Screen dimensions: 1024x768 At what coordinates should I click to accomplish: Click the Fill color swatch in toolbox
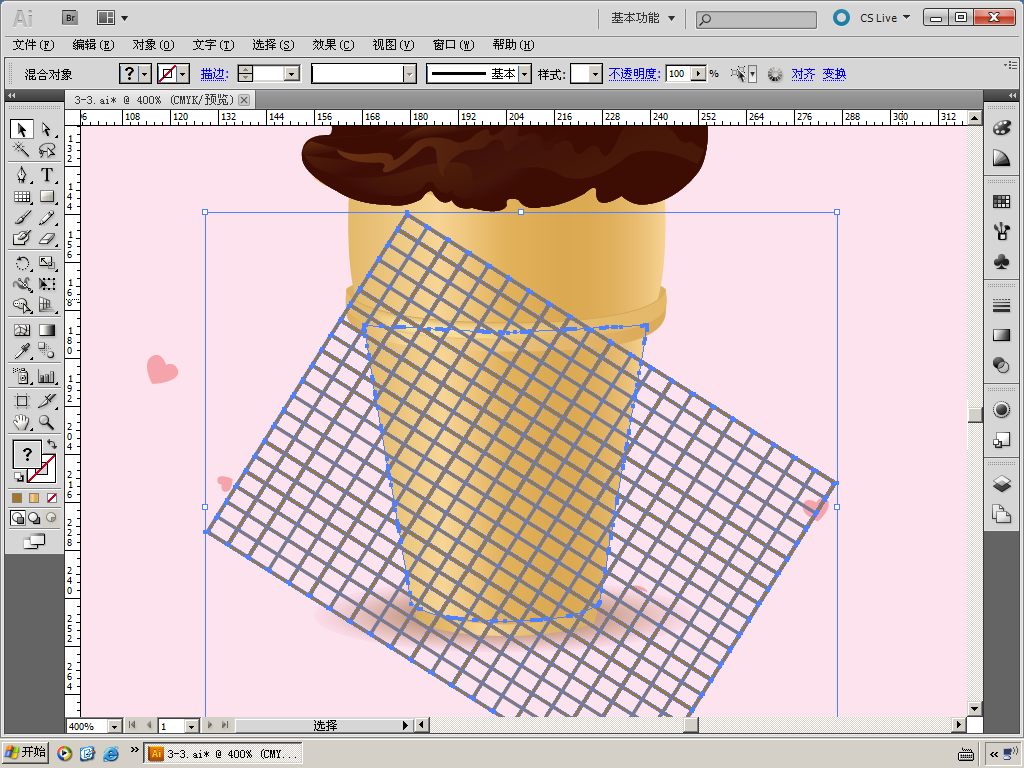pos(27,454)
